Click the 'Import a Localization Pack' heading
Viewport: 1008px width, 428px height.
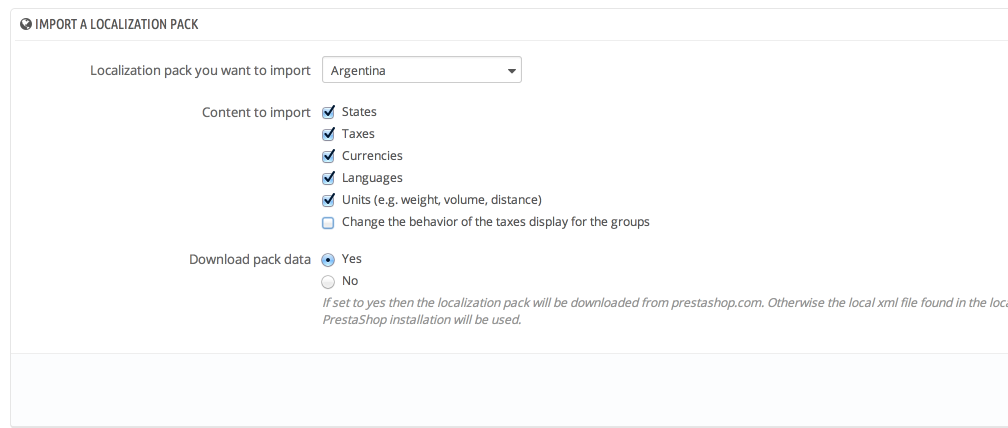click(x=116, y=24)
